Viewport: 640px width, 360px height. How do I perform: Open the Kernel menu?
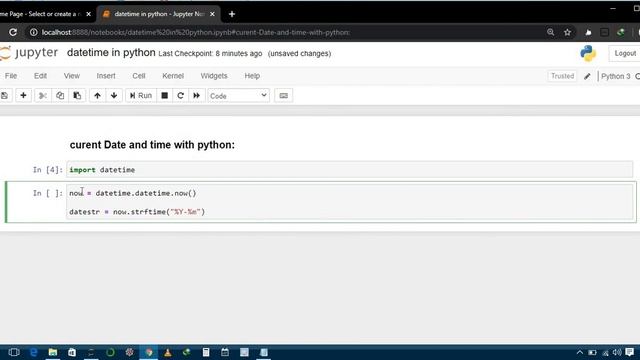click(173, 76)
